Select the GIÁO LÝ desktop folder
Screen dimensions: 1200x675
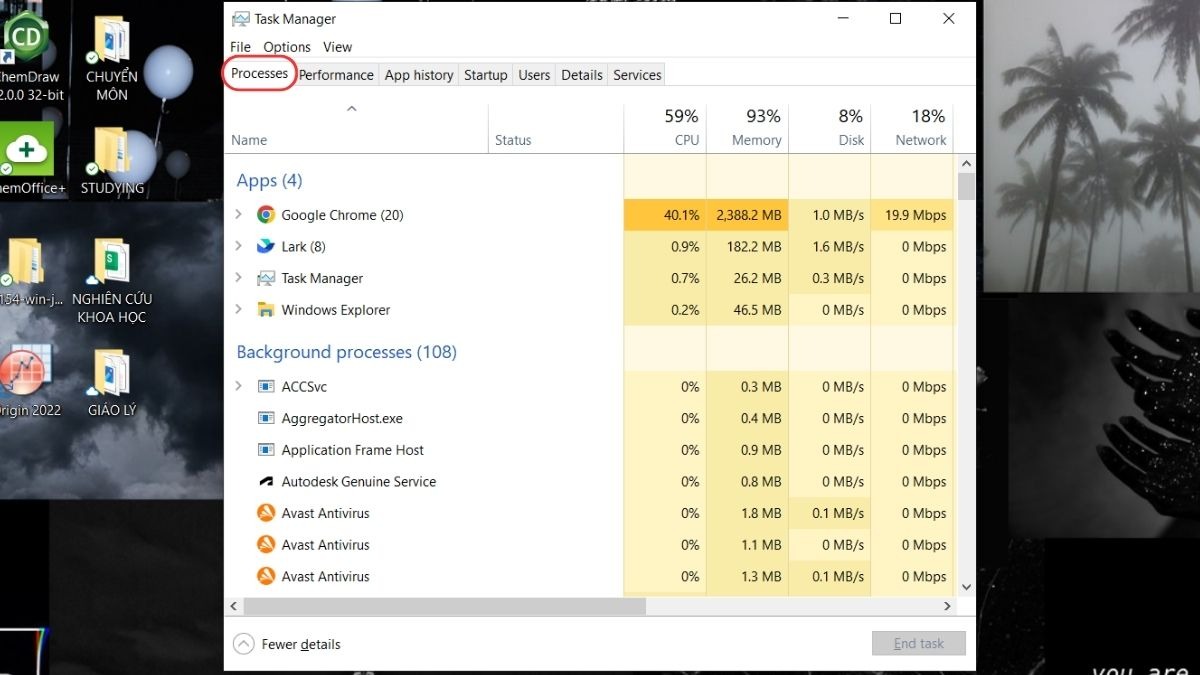click(112, 382)
